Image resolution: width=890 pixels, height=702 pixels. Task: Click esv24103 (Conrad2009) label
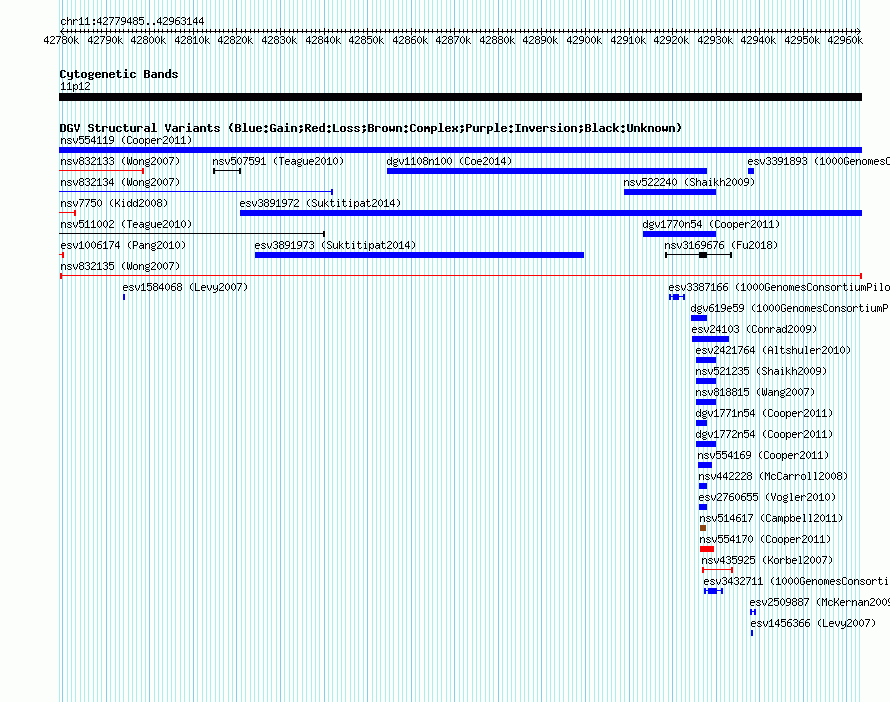[x=754, y=329]
